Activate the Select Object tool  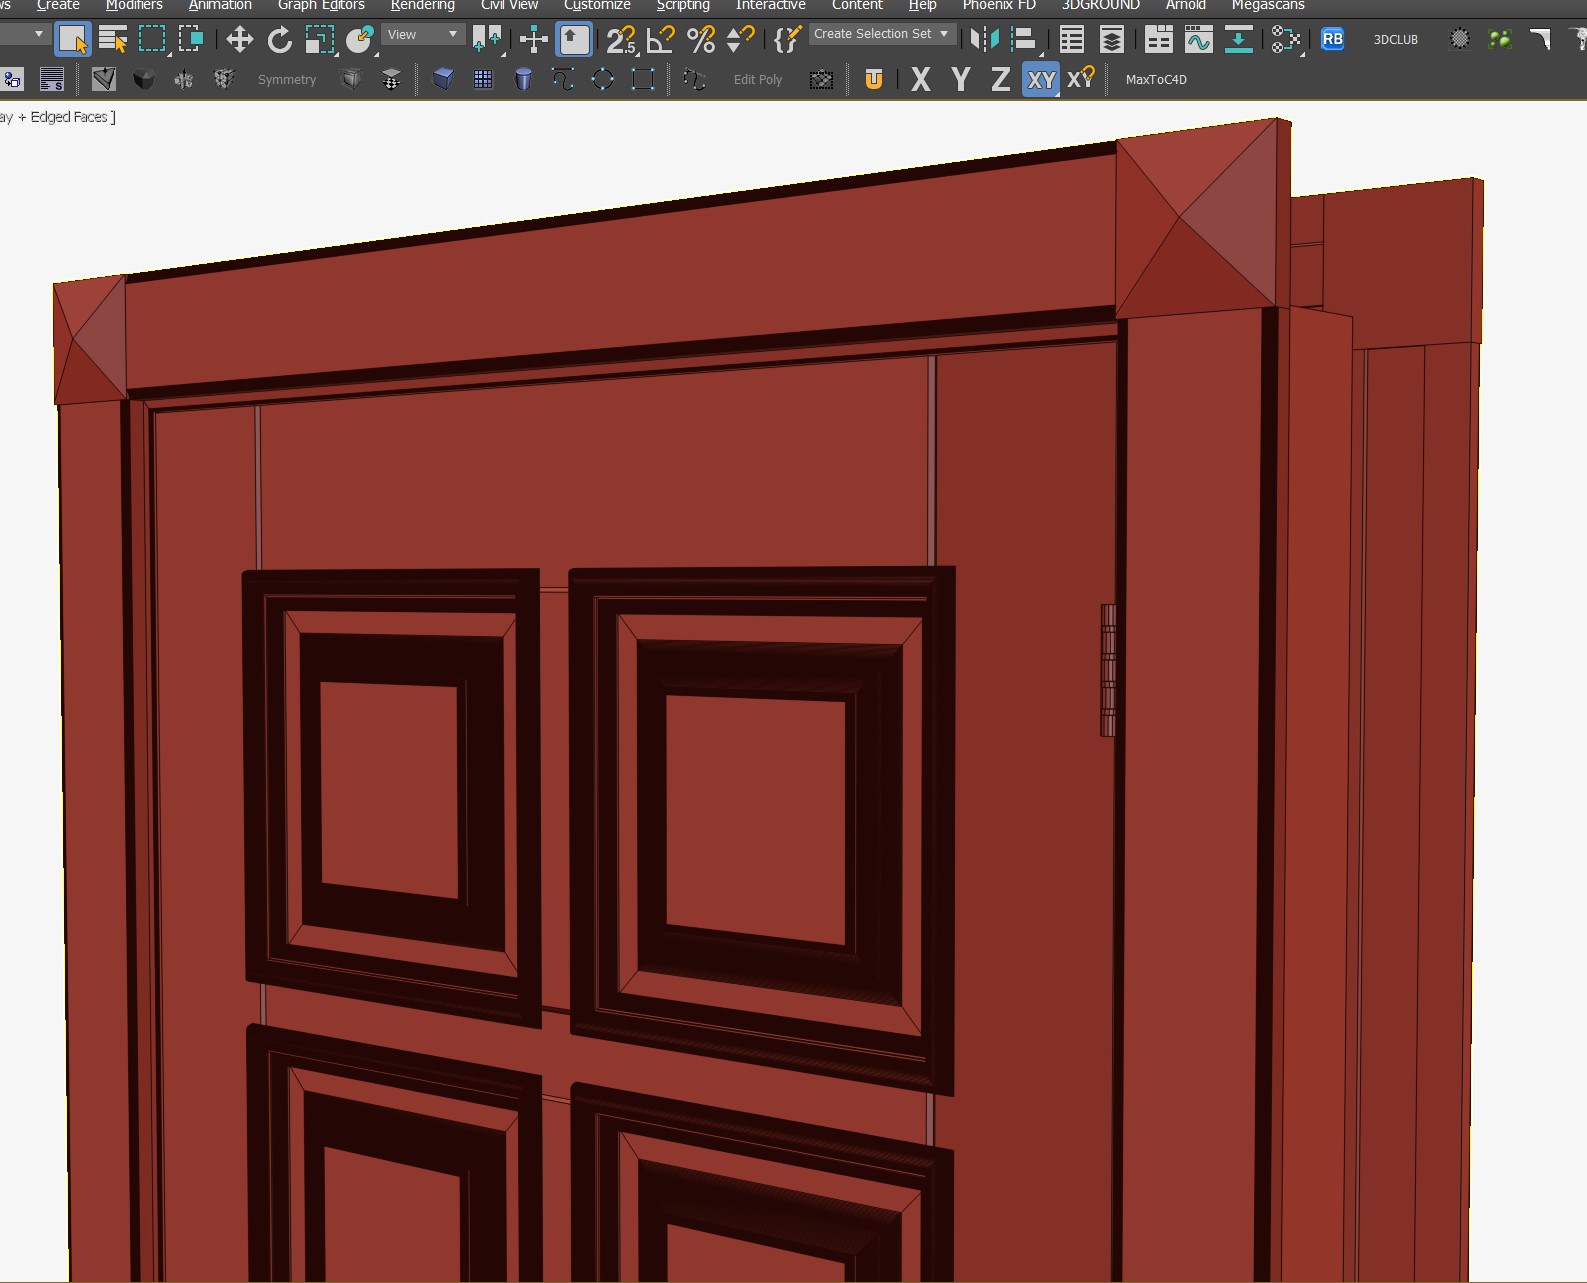tap(73, 40)
